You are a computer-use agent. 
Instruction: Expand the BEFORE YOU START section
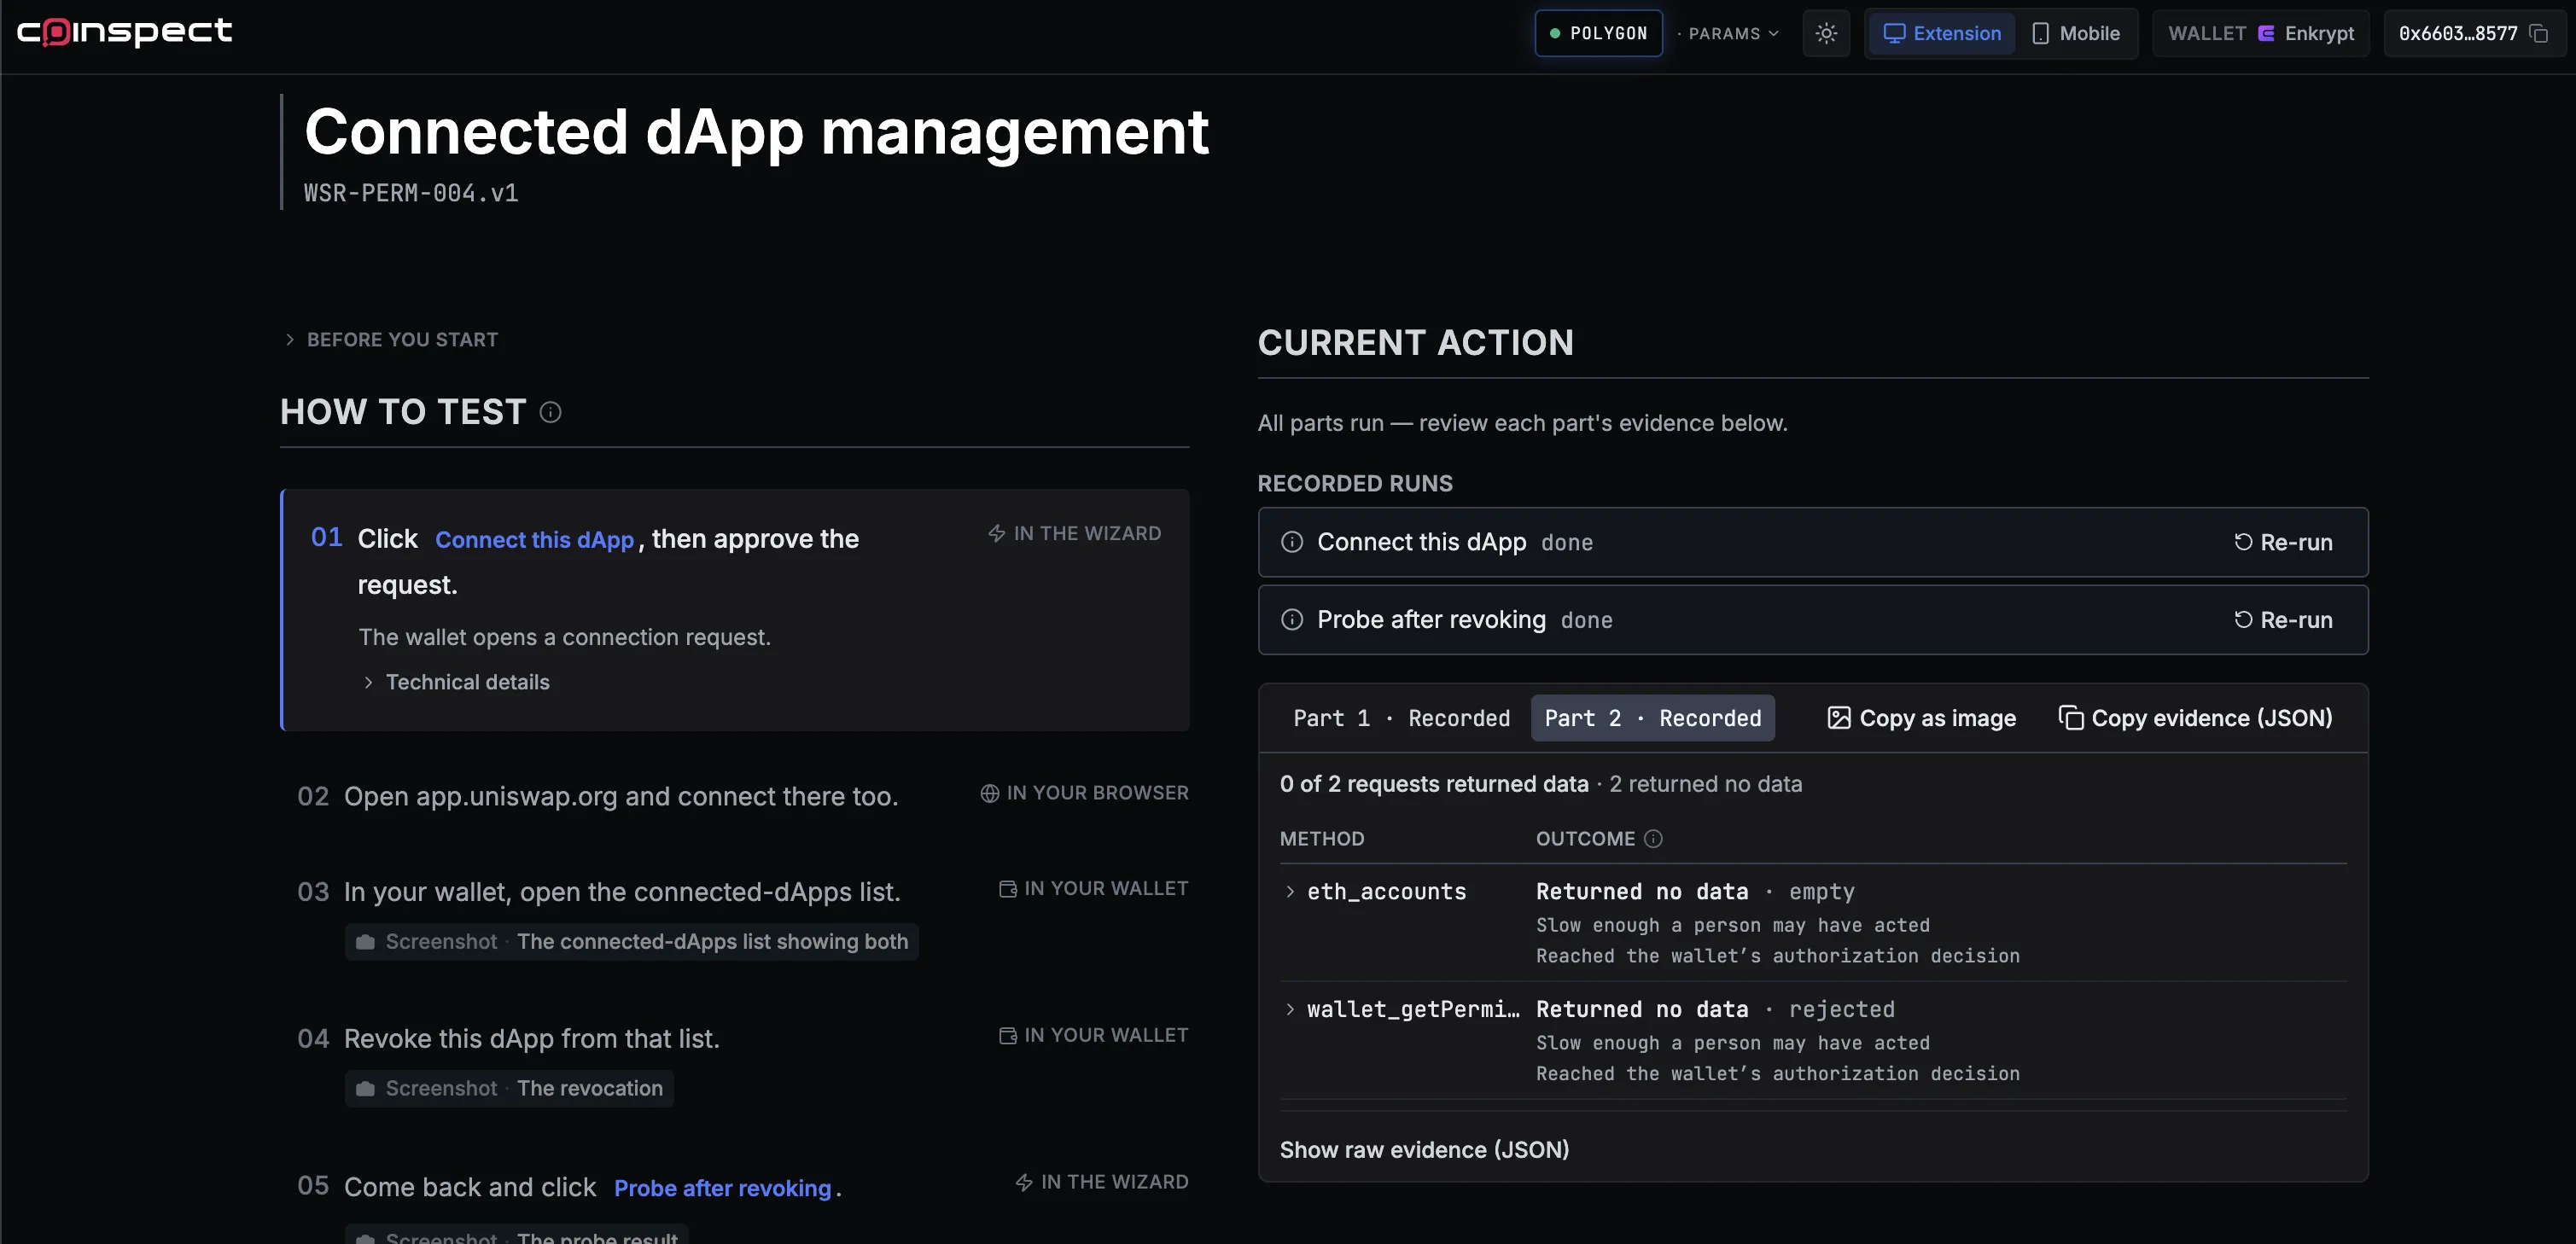click(391, 340)
